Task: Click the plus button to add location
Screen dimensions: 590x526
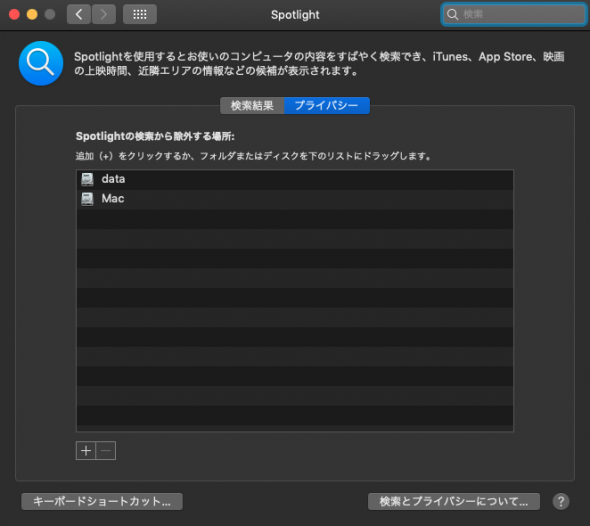Action: [86, 450]
